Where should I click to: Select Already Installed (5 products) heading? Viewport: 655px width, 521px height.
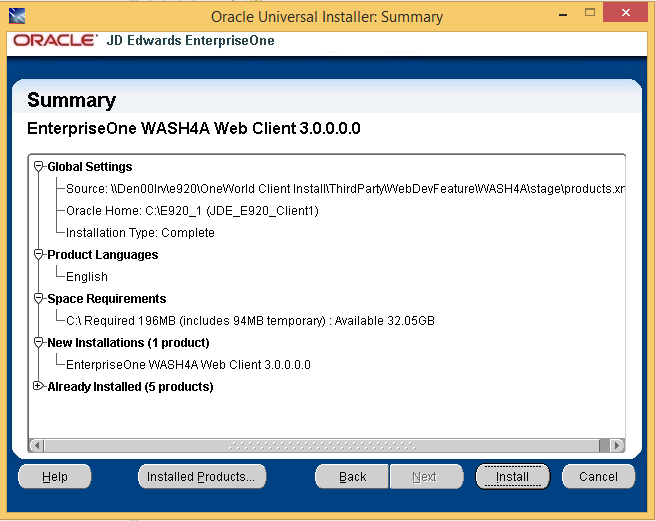tap(130, 386)
